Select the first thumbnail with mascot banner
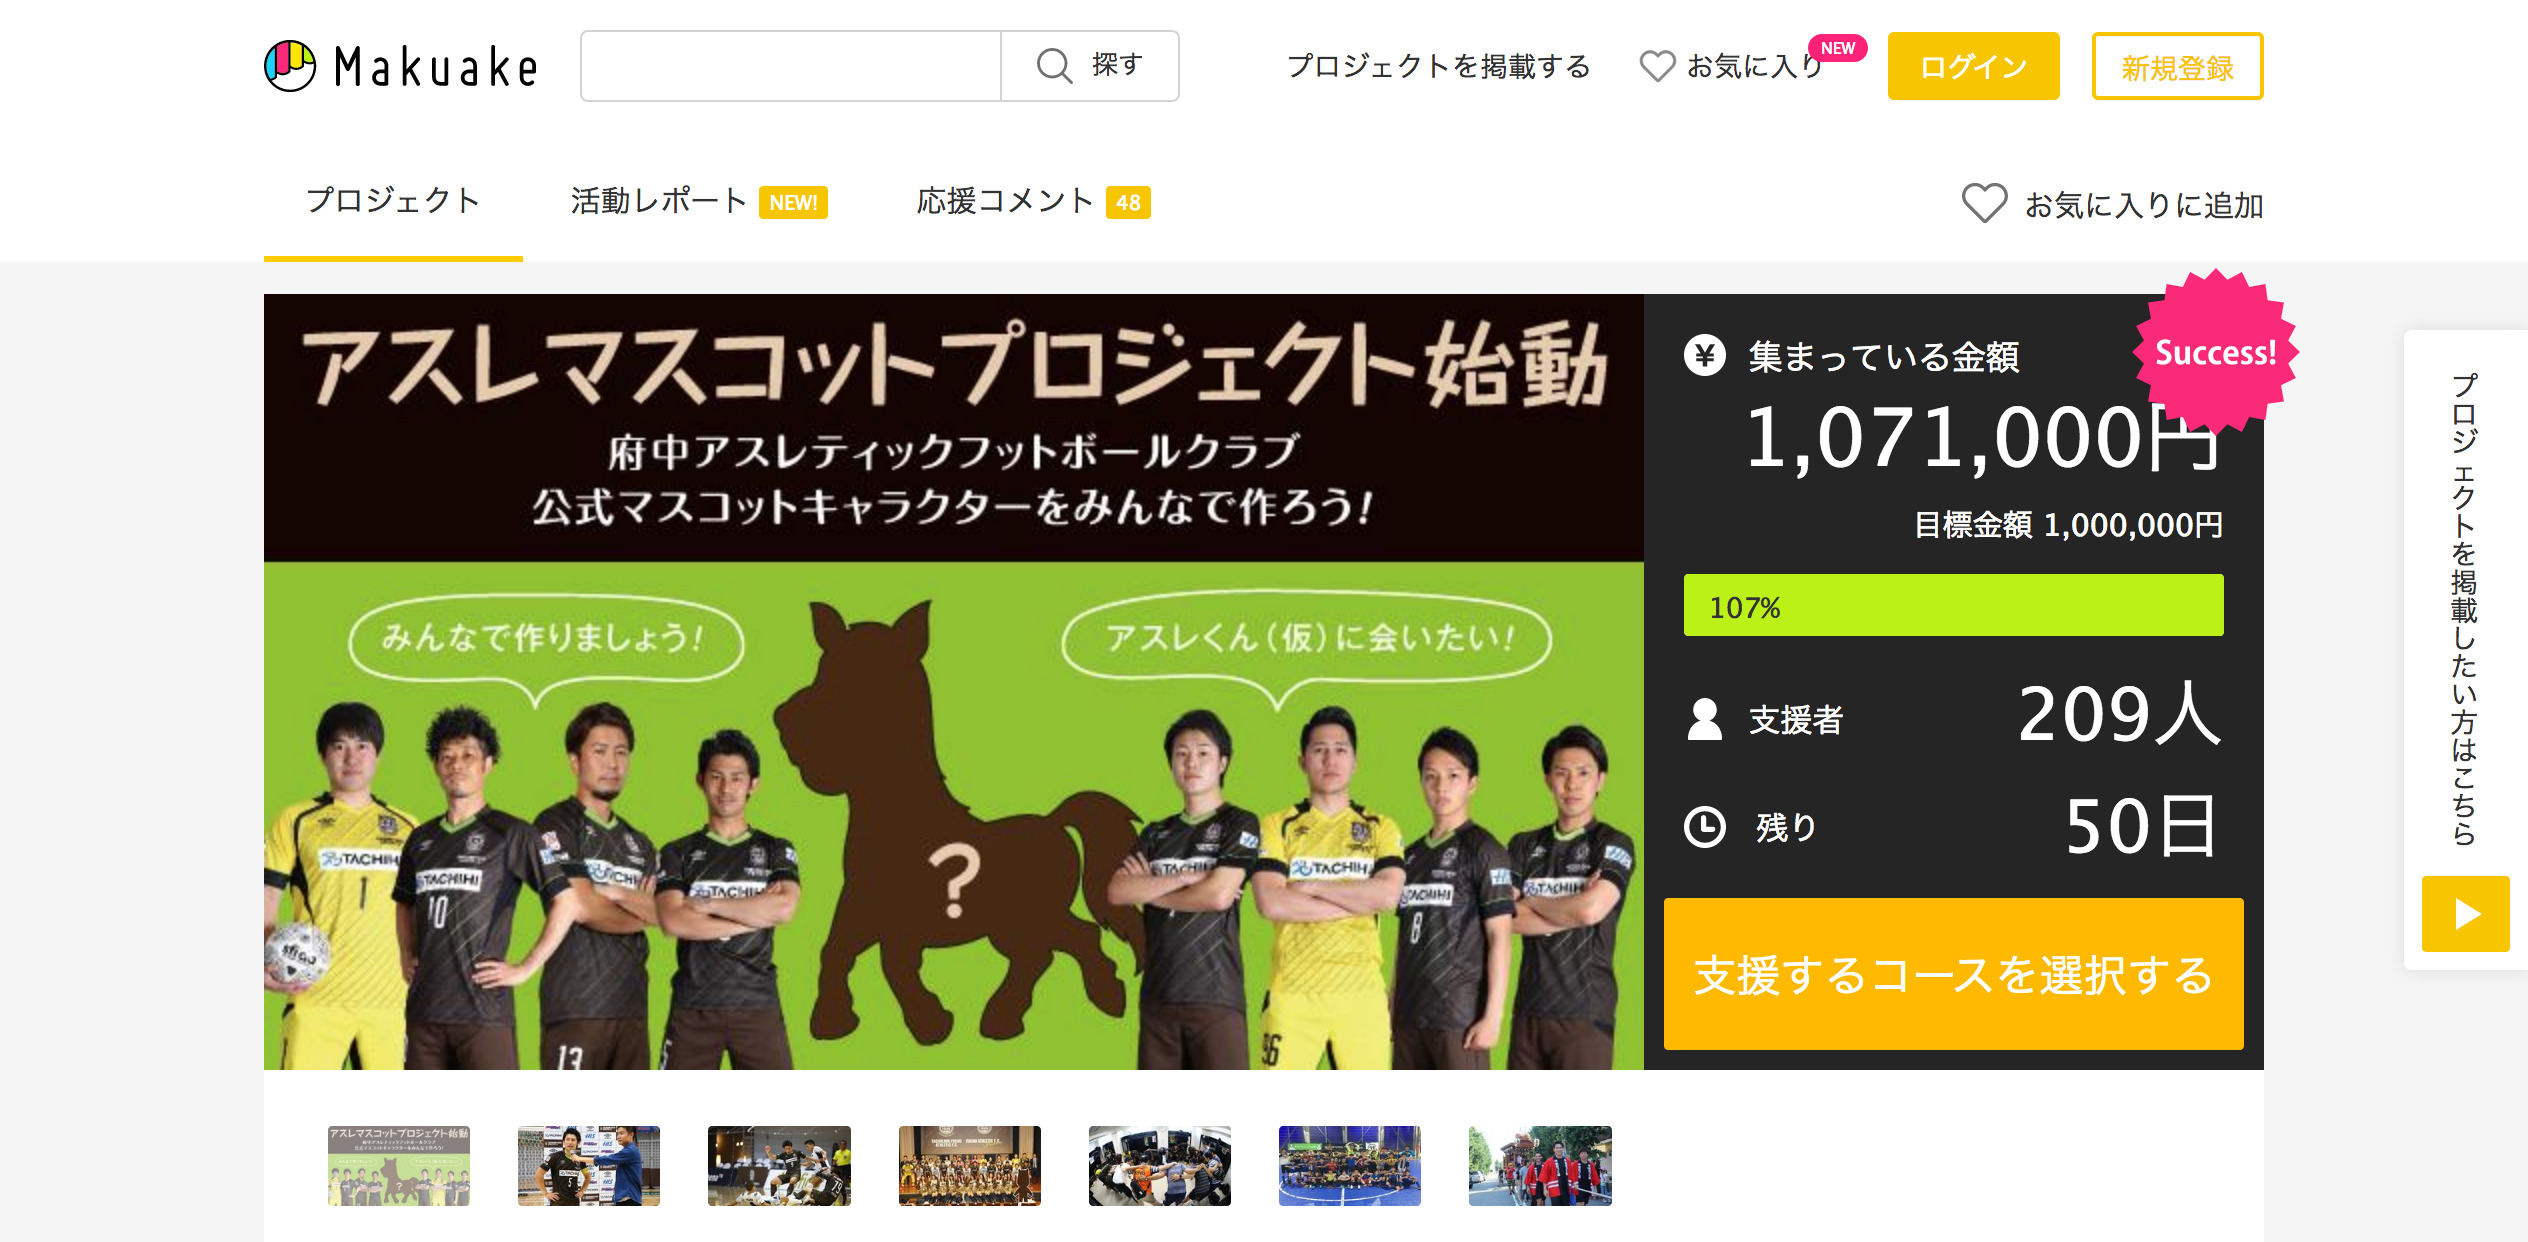Screen dimensions: 2528x1242 coord(399,1165)
